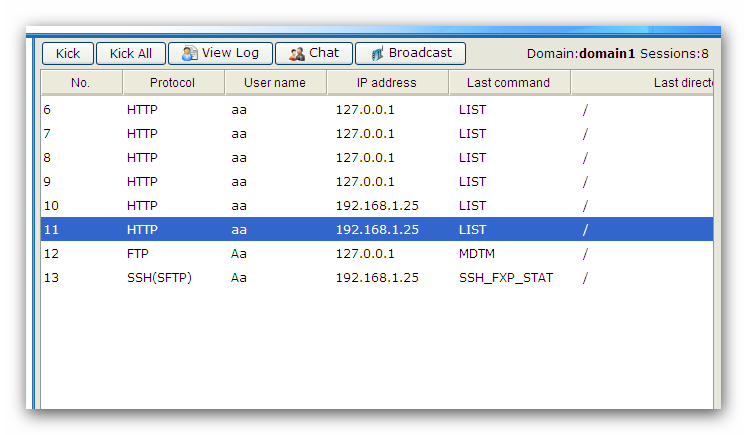Image resolution: width=747 pixels, height=435 pixels.
Task: Click the Broadcast icon
Action: click(x=377, y=54)
